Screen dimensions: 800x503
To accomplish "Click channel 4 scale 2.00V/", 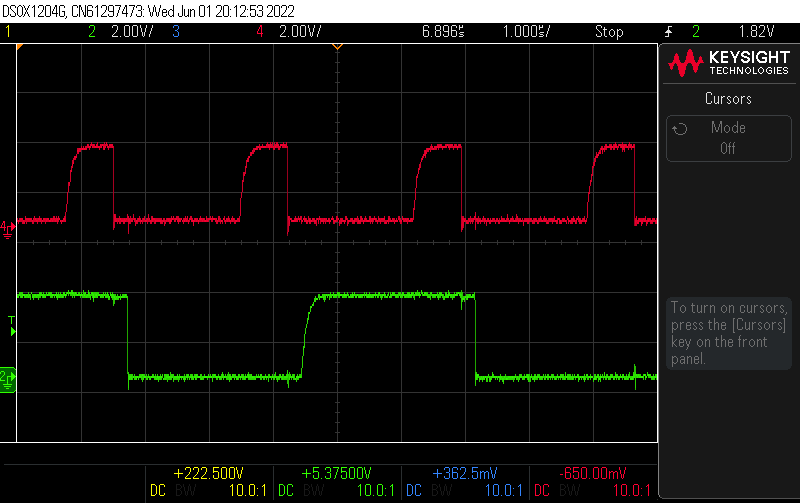I will 300,32.
